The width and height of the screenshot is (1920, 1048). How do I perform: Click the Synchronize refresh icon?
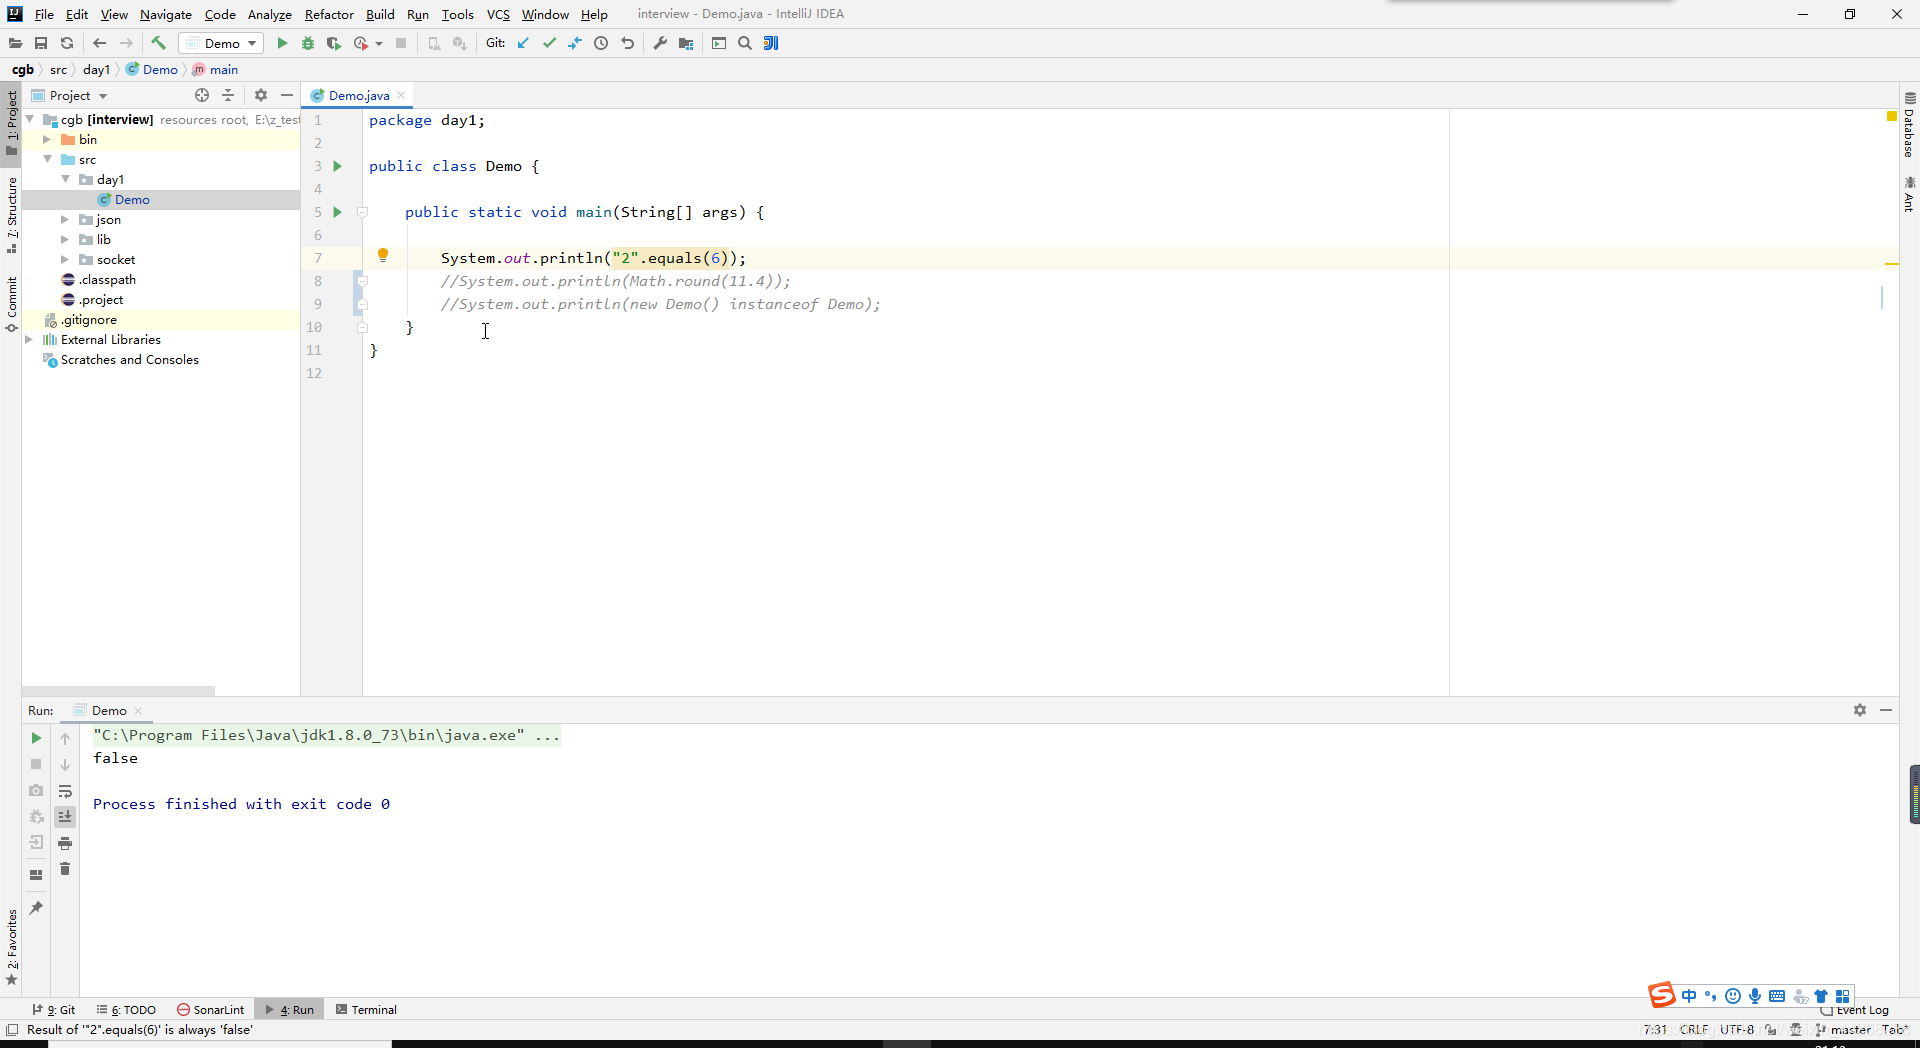(67, 43)
